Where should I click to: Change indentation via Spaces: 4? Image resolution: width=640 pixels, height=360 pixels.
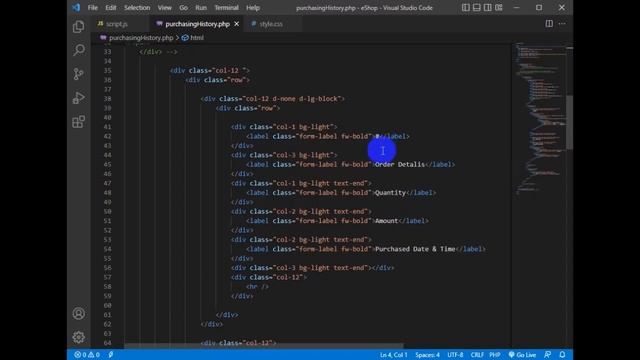(427, 355)
